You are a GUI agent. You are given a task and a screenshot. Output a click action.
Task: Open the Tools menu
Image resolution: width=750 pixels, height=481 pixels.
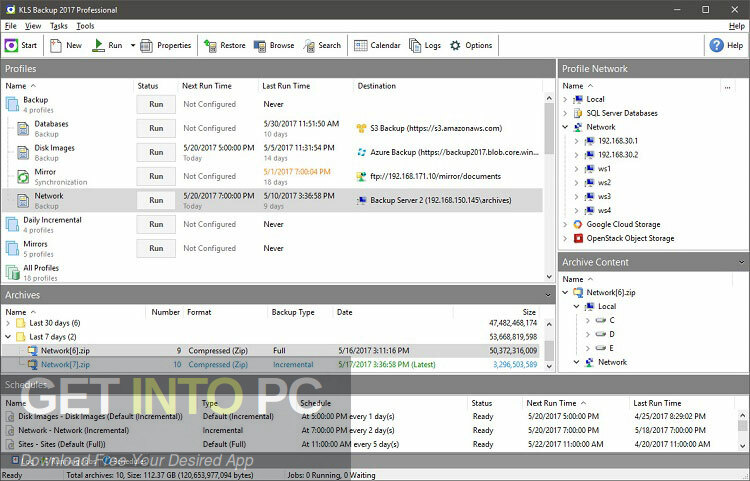click(85, 26)
